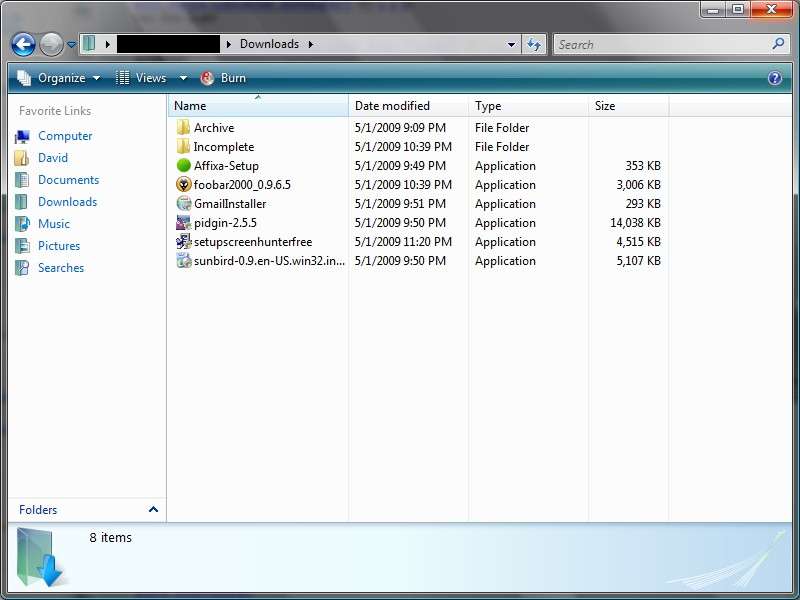Sort by Type column header
Screen dimensions: 800x600
pyautogui.click(x=528, y=106)
